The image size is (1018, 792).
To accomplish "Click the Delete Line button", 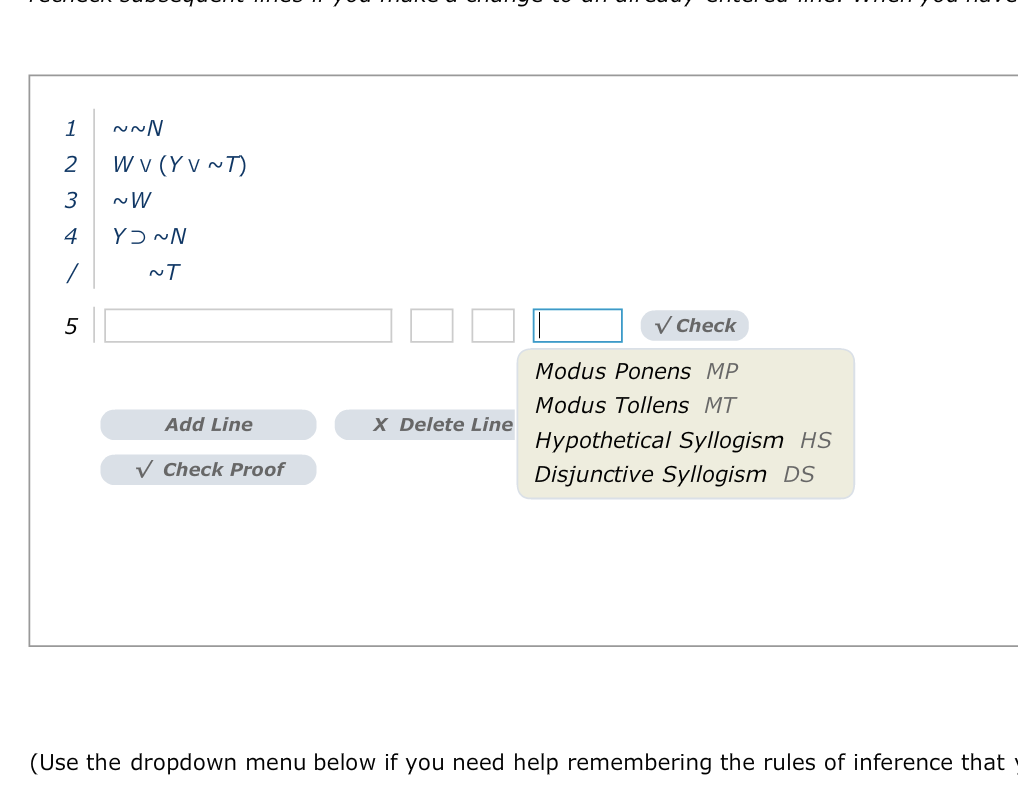I will pyautogui.click(x=430, y=424).
